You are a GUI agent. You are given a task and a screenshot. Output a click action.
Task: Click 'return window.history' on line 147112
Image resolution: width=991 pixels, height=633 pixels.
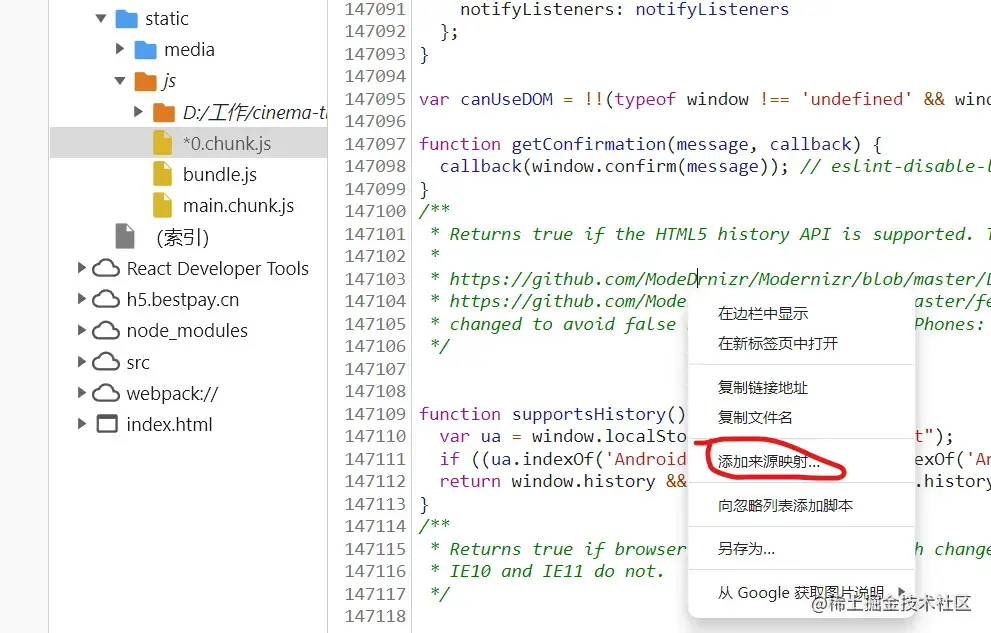(547, 481)
